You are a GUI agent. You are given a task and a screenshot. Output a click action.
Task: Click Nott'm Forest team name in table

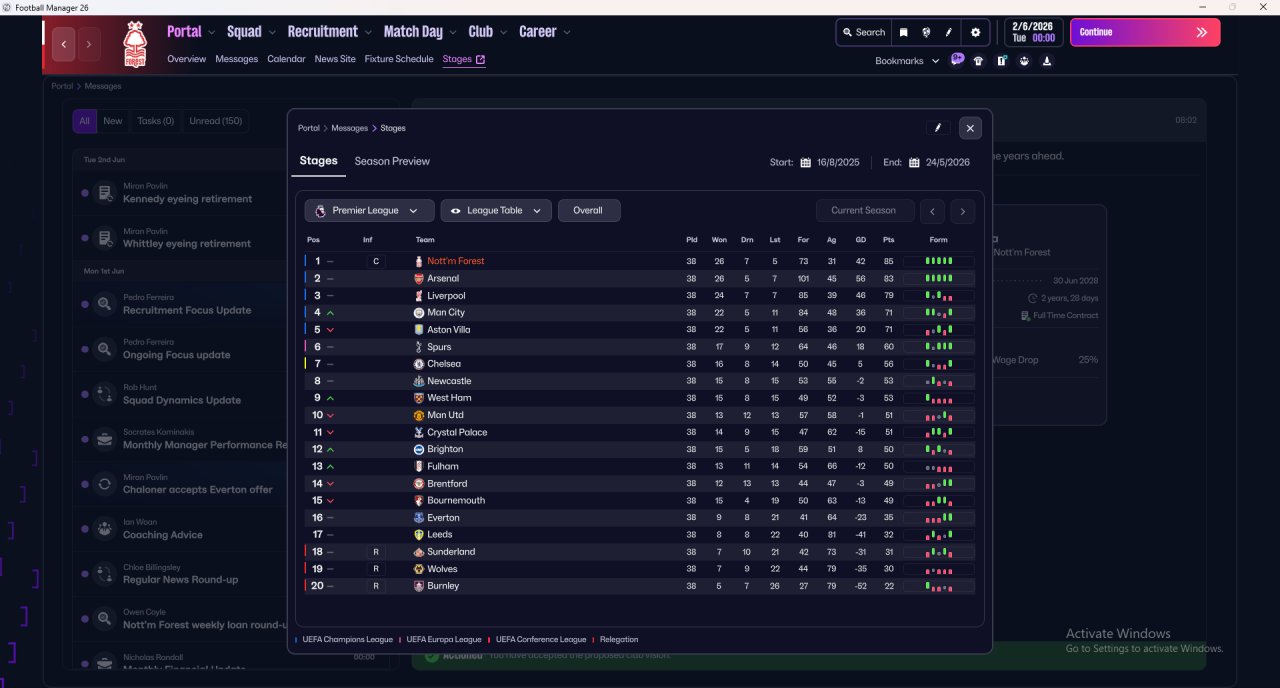tap(455, 261)
